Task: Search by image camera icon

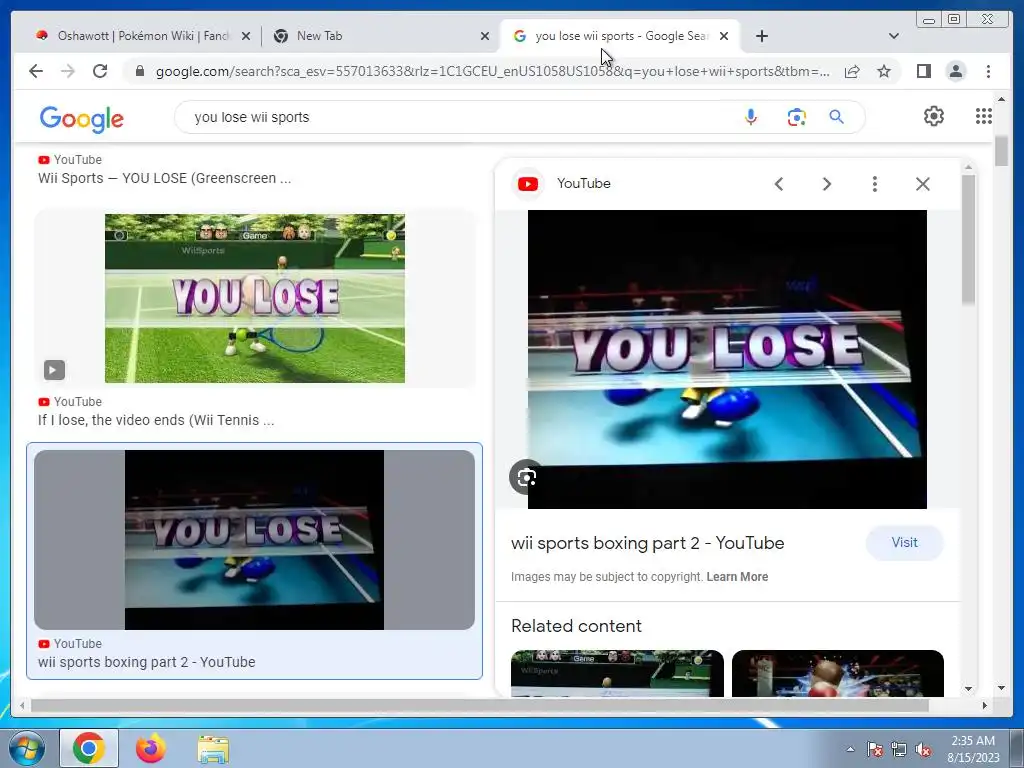Action: click(x=796, y=117)
